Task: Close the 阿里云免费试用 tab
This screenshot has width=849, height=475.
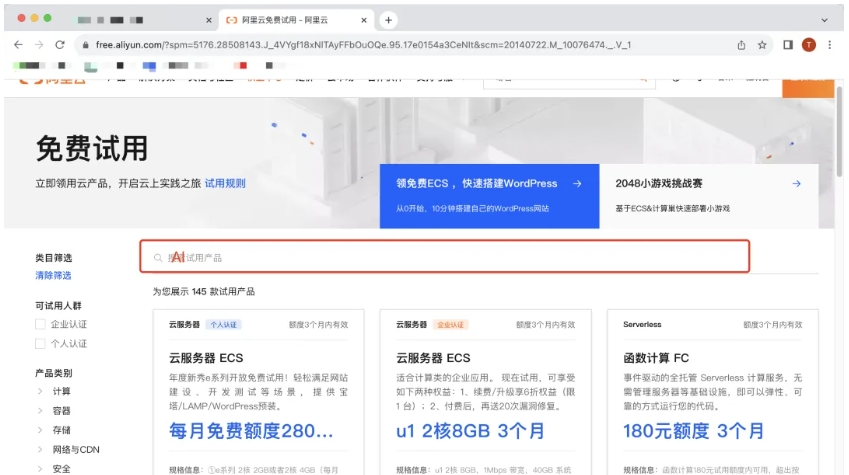Action: (364, 20)
